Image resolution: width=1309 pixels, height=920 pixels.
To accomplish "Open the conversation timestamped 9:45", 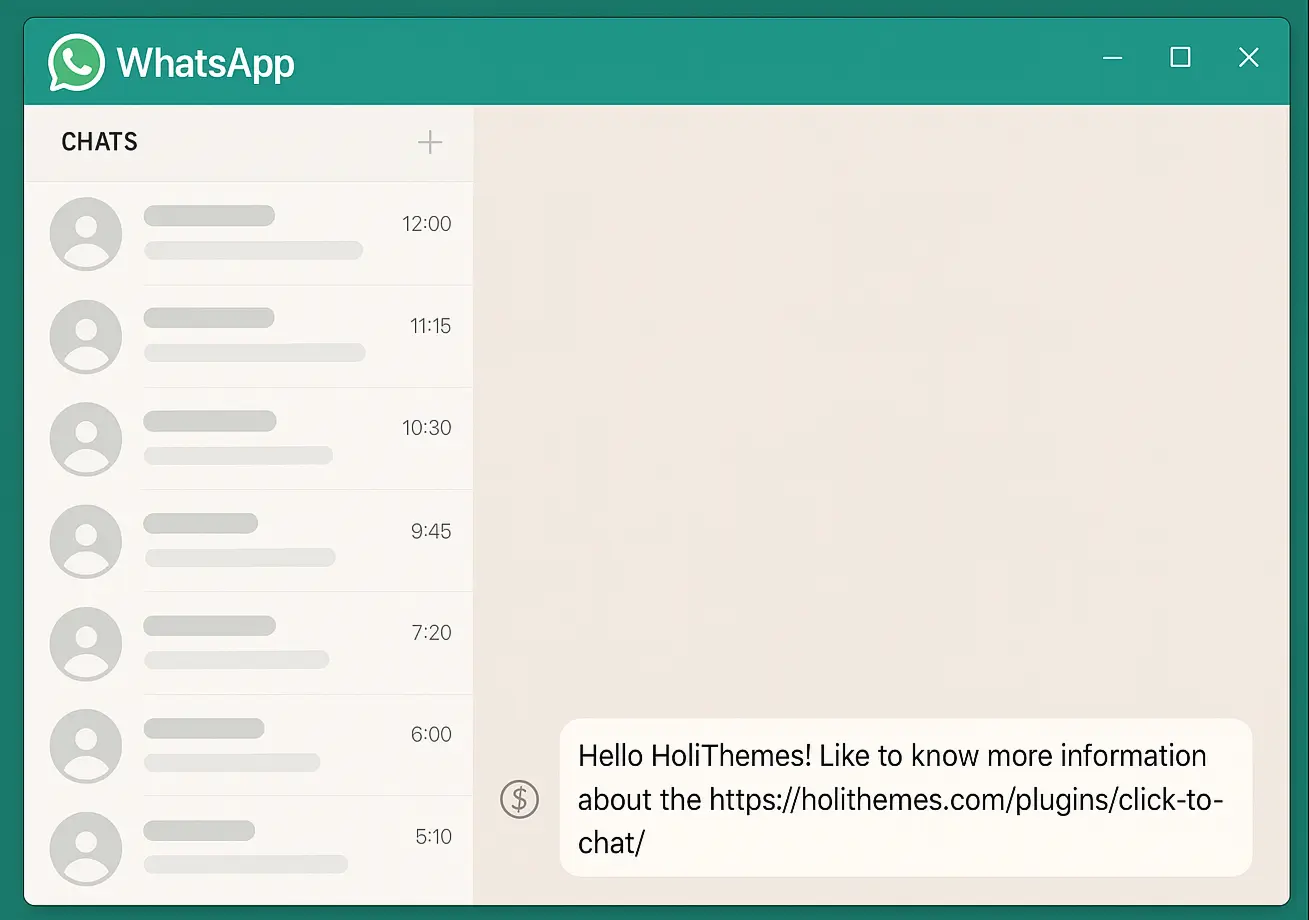I will point(250,541).
